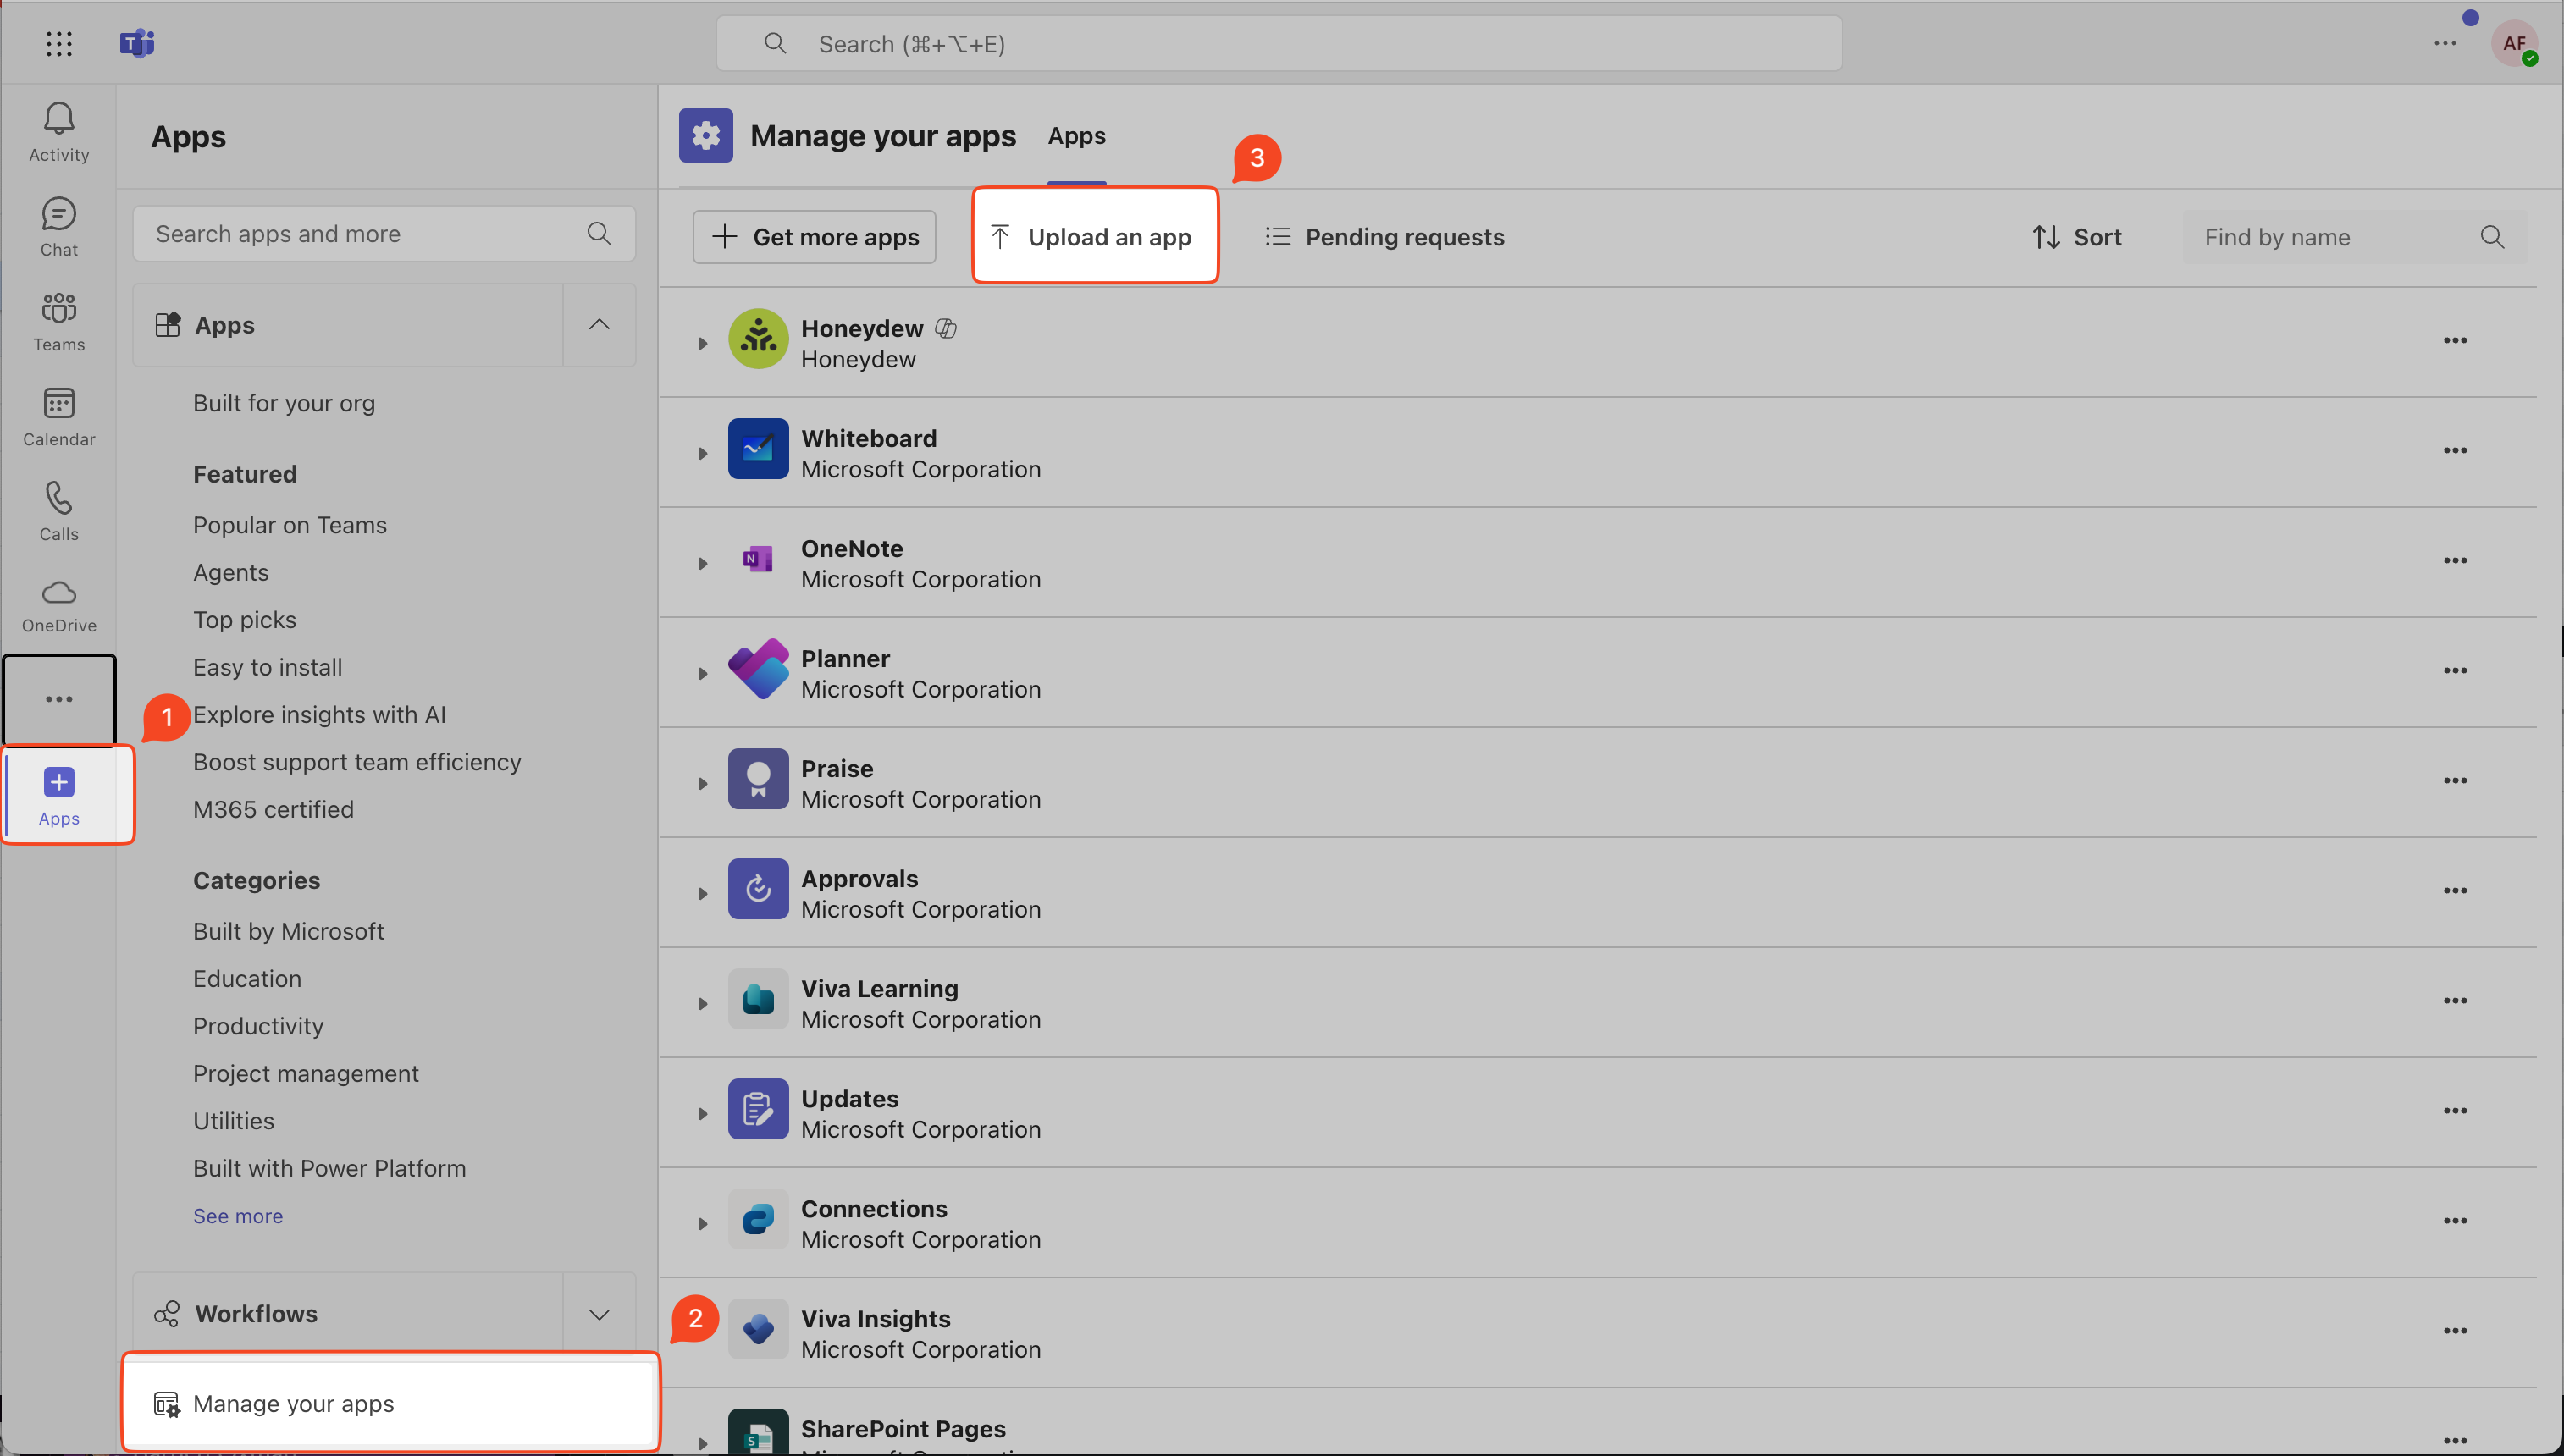Open the Chat sidebar icon
Image resolution: width=2564 pixels, height=1456 pixels.
(x=59, y=226)
